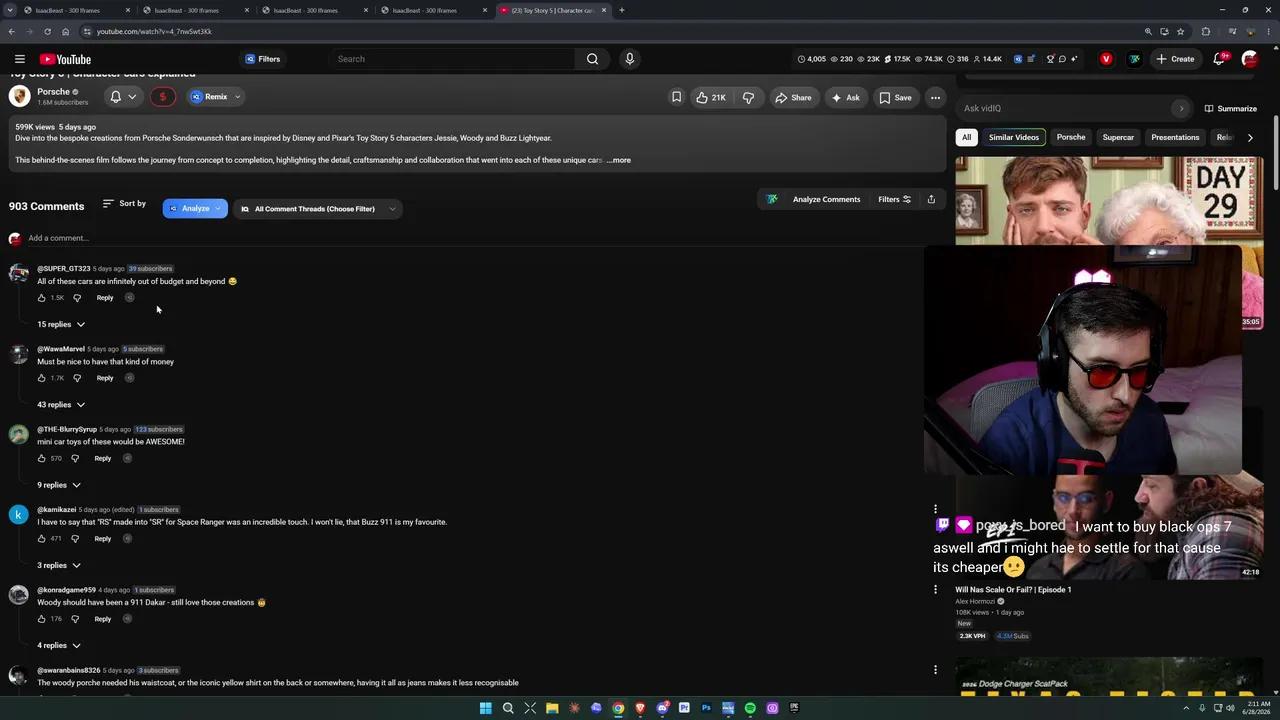
Task: Click the Save button
Action: point(895,97)
